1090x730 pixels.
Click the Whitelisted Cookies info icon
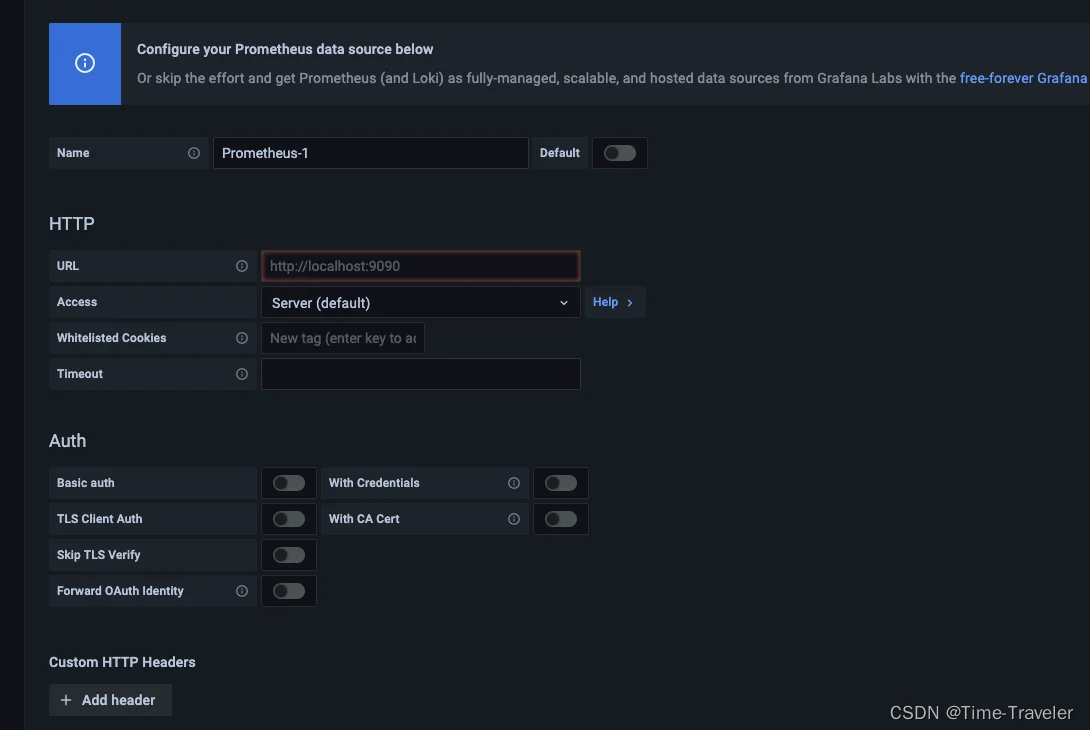[242, 338]
